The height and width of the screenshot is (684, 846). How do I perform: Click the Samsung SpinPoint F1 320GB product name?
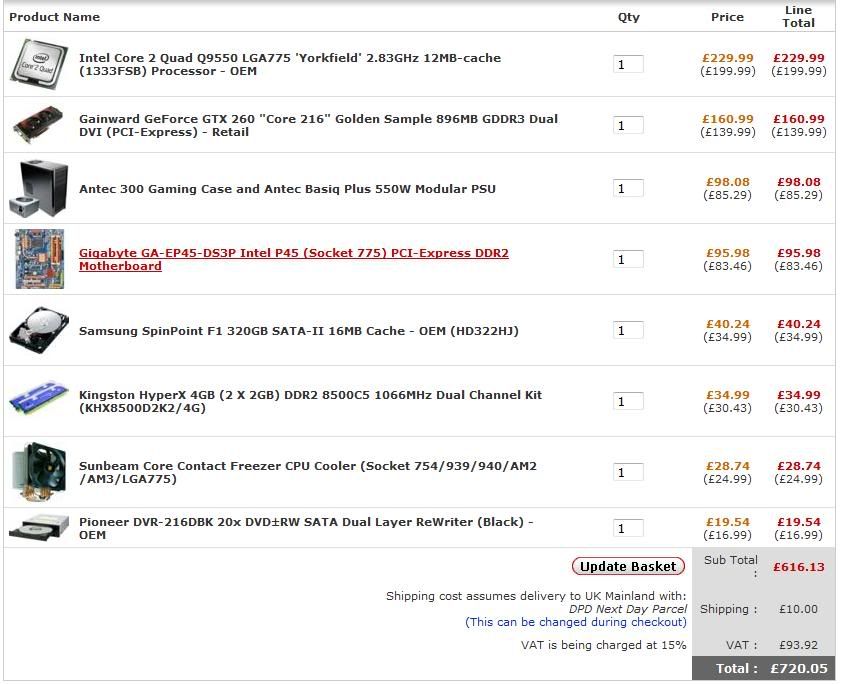[298, 331]
